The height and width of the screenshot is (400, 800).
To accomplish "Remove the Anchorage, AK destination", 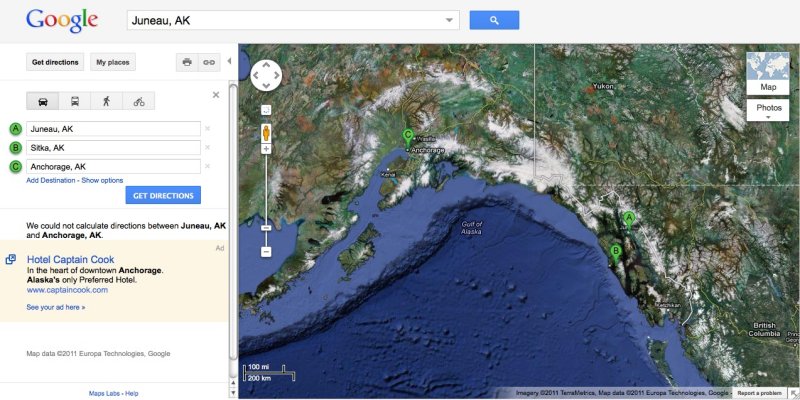I will pos(207,166).
